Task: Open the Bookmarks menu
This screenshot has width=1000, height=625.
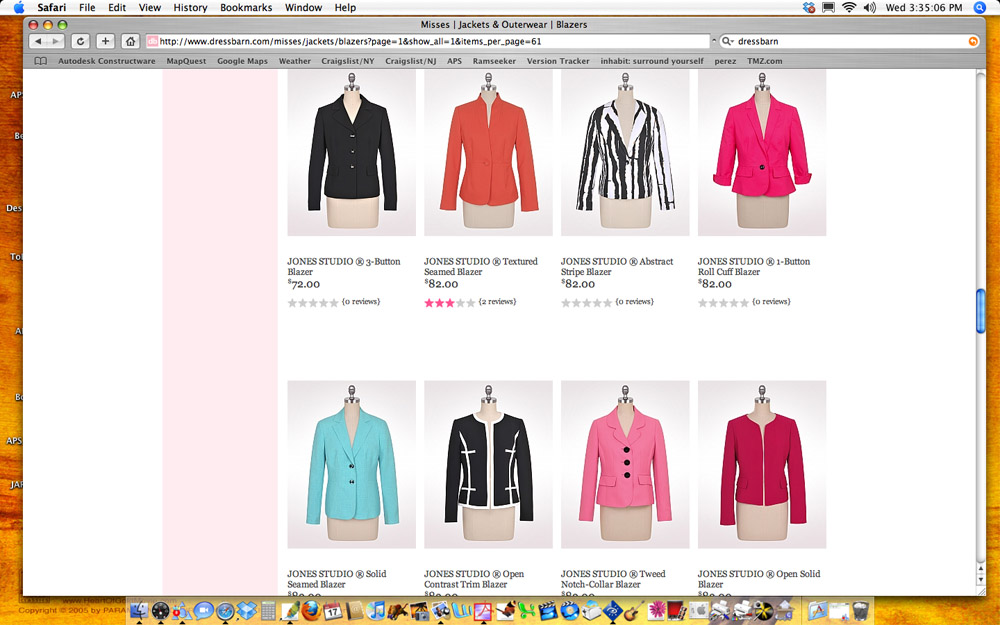Action: 246,8
